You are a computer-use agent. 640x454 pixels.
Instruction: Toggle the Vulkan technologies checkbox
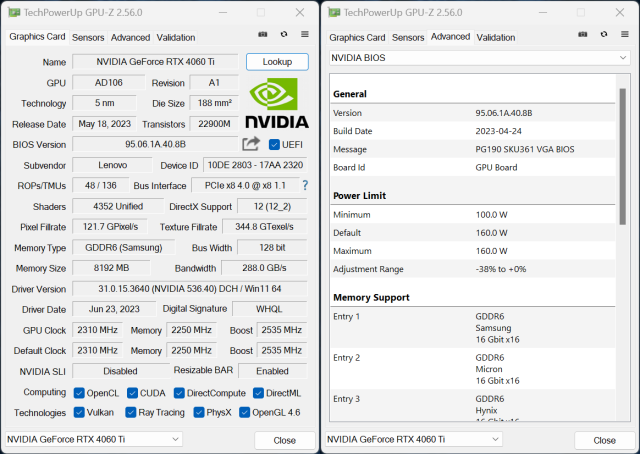click(78, 412)
